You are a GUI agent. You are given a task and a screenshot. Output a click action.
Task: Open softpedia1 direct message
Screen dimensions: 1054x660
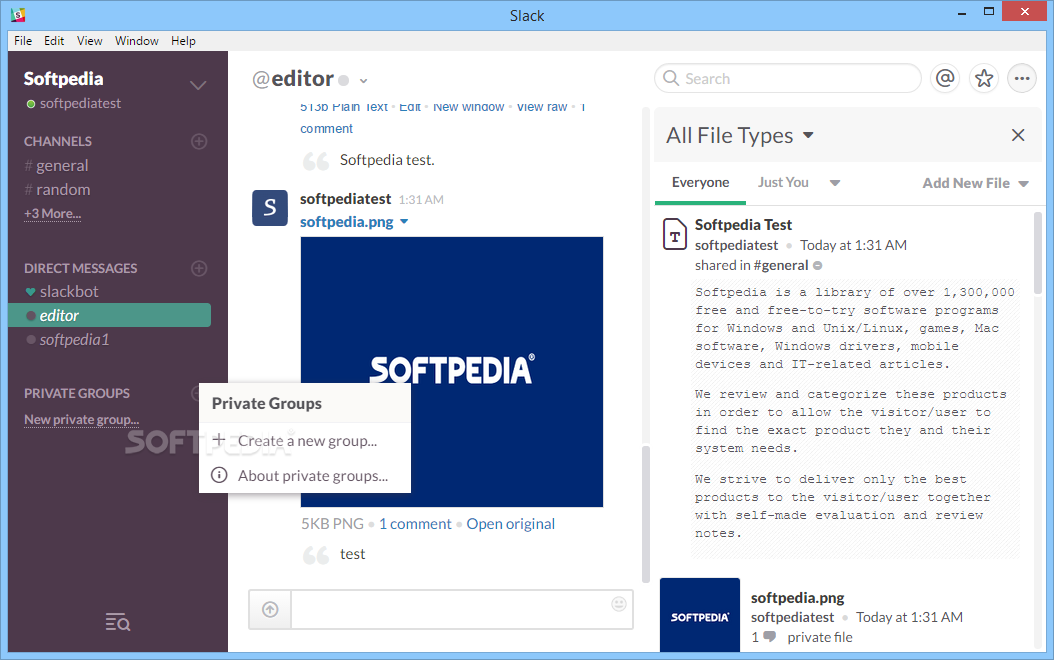point(67,340)
